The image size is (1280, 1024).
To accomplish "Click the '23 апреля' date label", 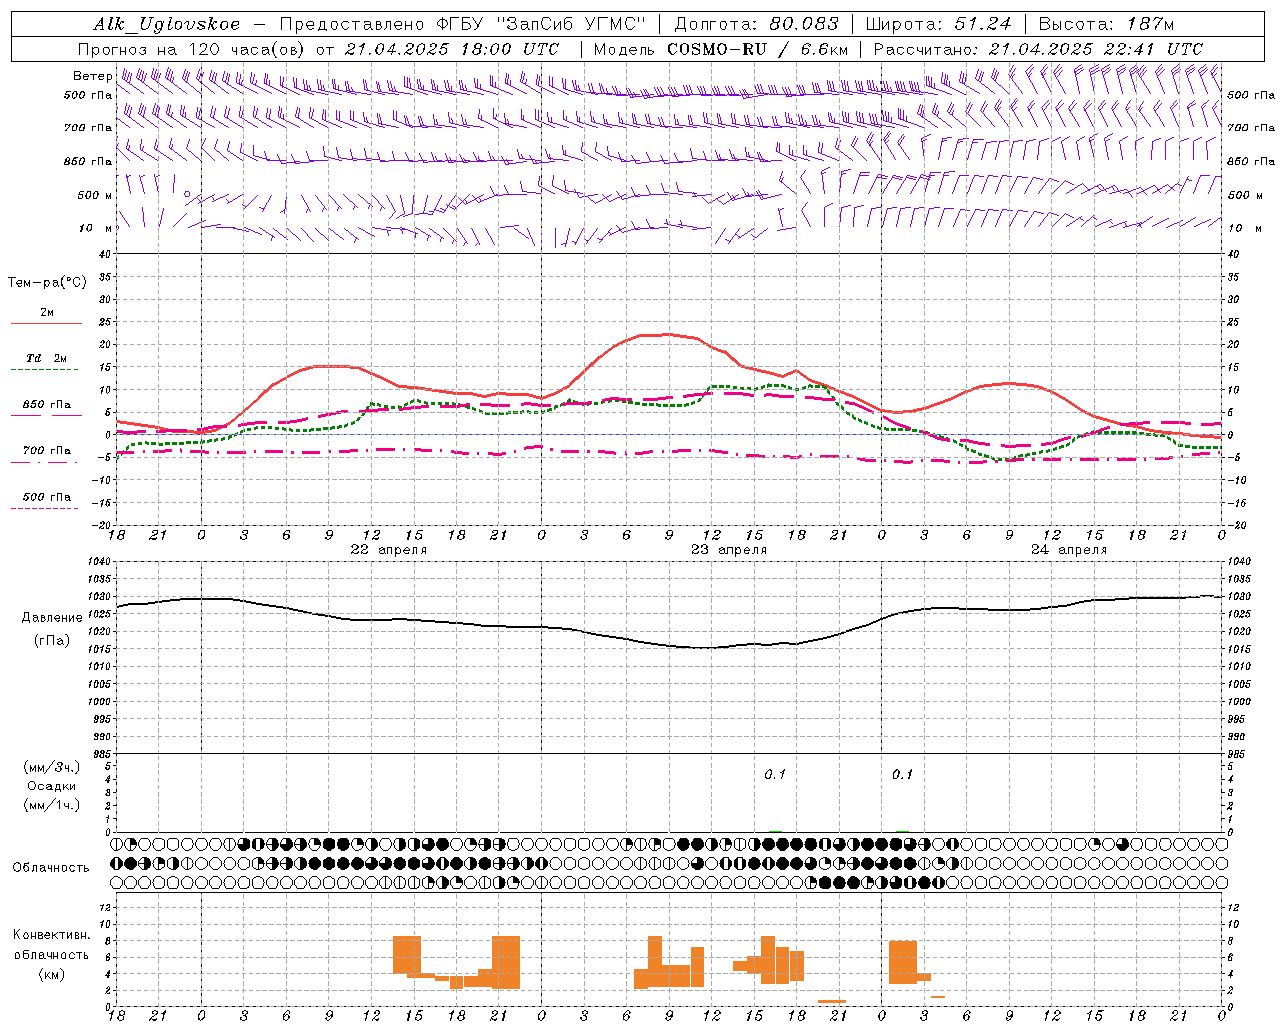I will 729,550.
